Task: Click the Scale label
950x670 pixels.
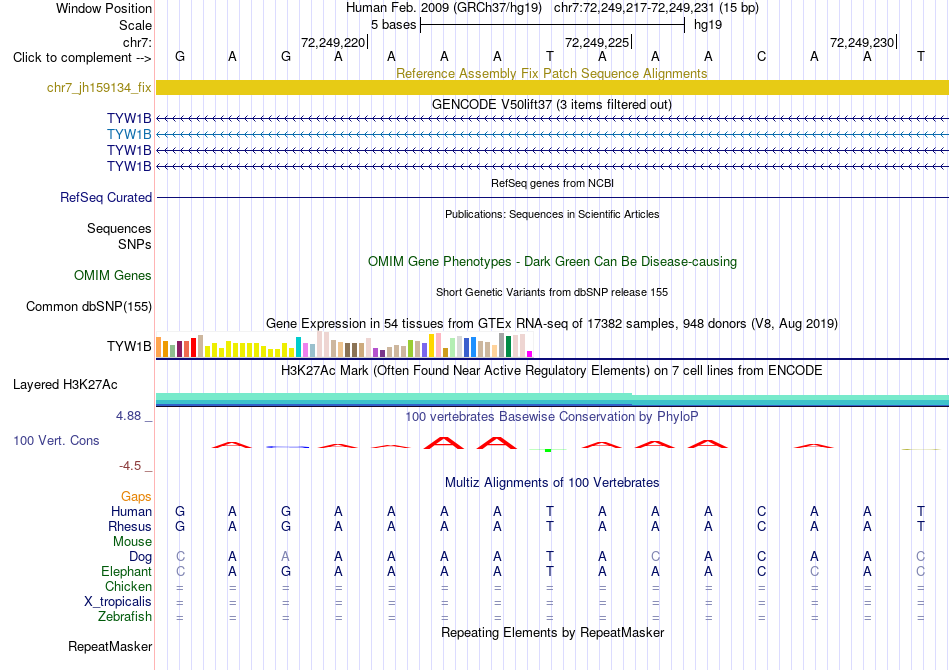Action: (x=135, y=25)
